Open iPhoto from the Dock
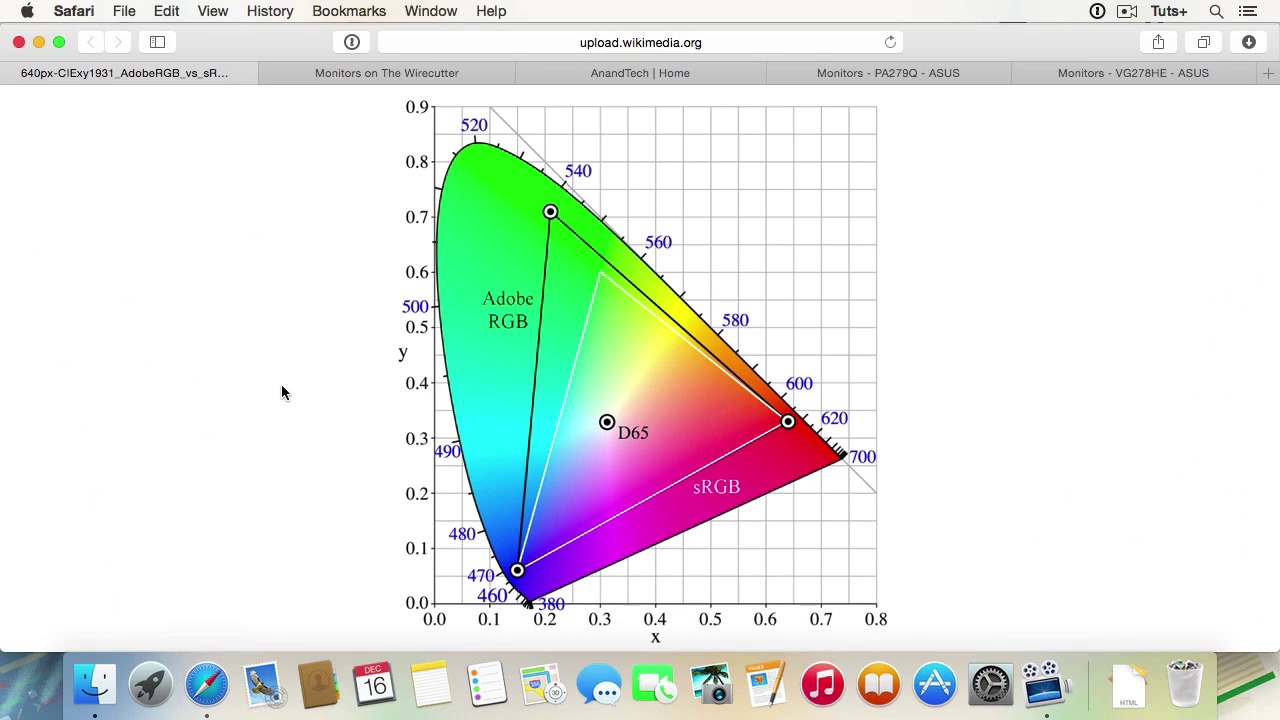1280x720 pixels. pyautogui.click(x=711, y=685)
